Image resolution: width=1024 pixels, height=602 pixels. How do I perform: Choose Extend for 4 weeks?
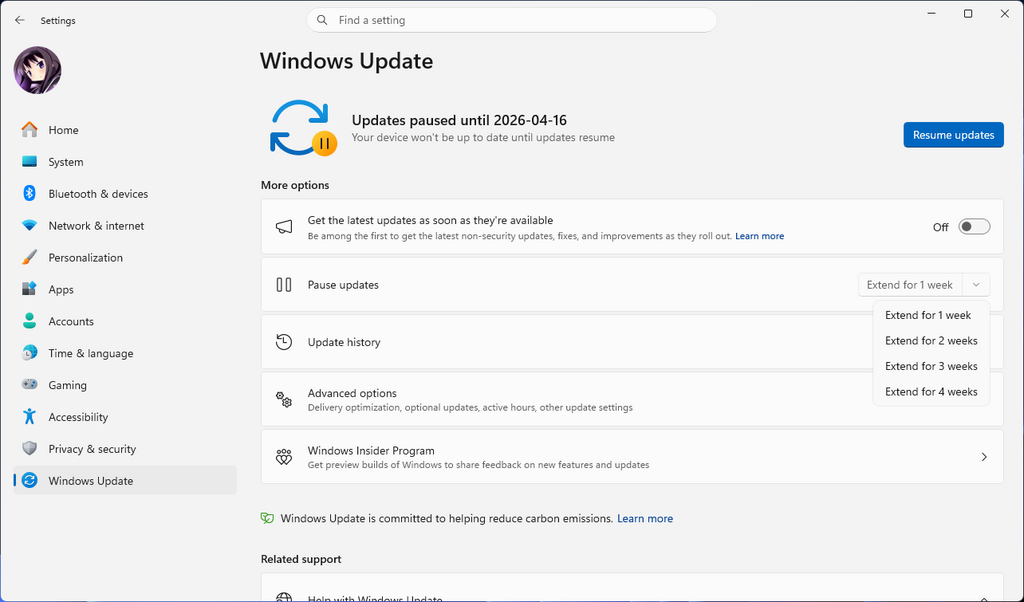click(931, 391)
